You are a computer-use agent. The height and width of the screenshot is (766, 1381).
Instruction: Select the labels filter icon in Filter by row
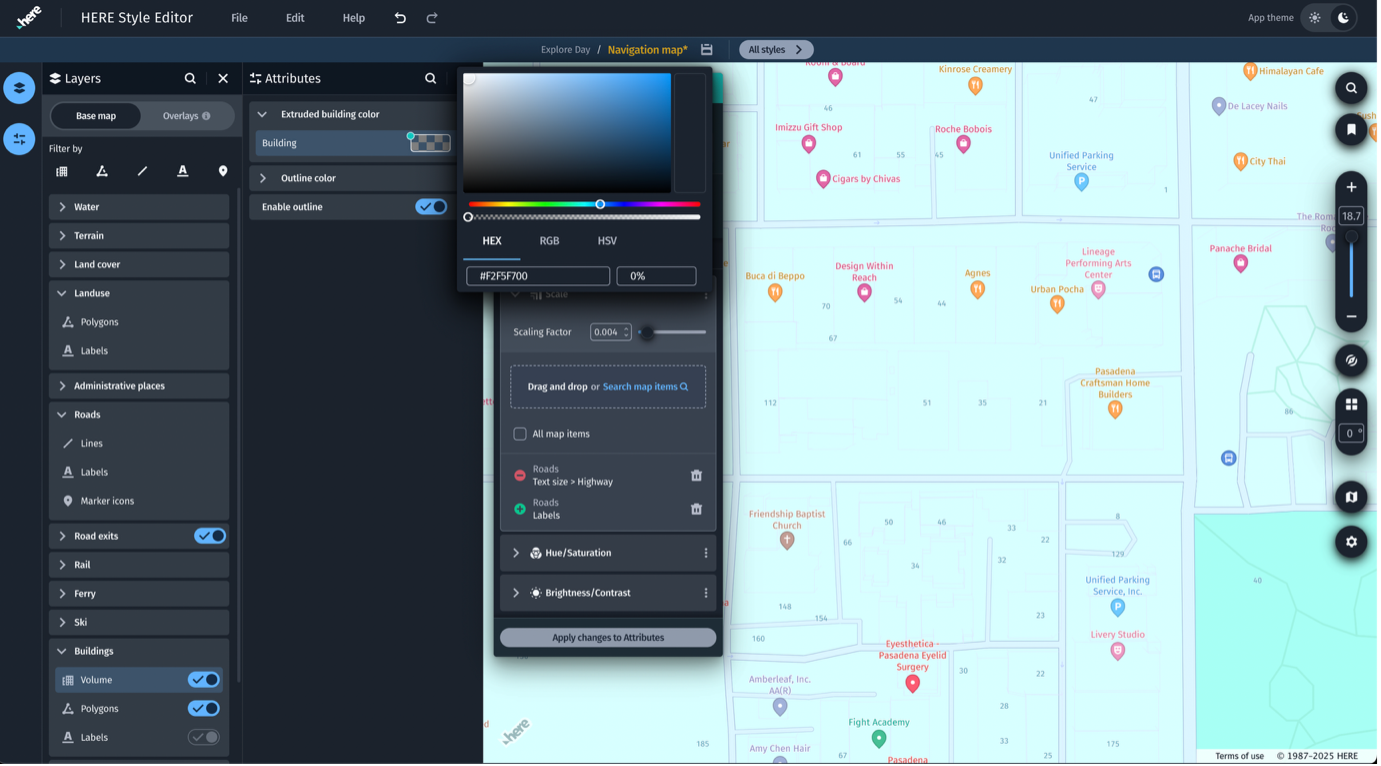pos(183,171)
